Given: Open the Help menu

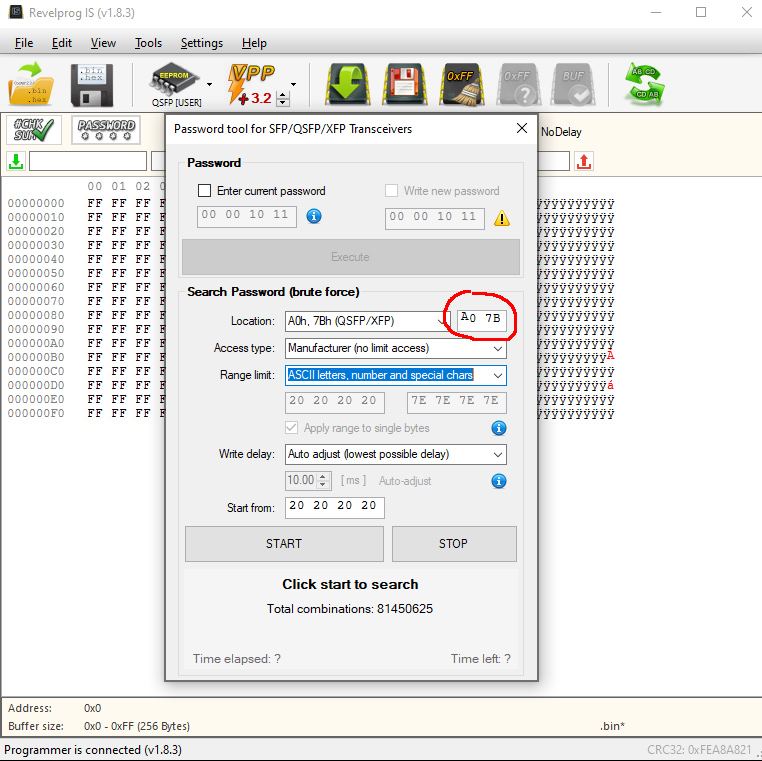Looking at the screenshot, I should coord(254,43).
